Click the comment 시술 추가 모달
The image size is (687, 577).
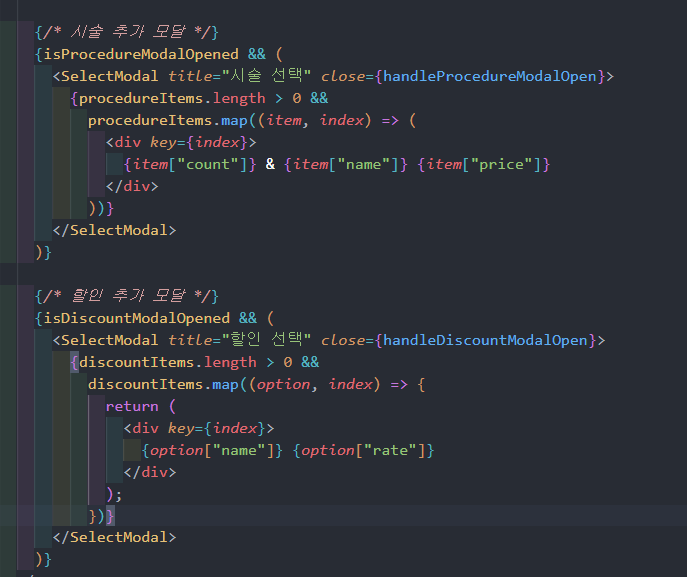(128, 32)
